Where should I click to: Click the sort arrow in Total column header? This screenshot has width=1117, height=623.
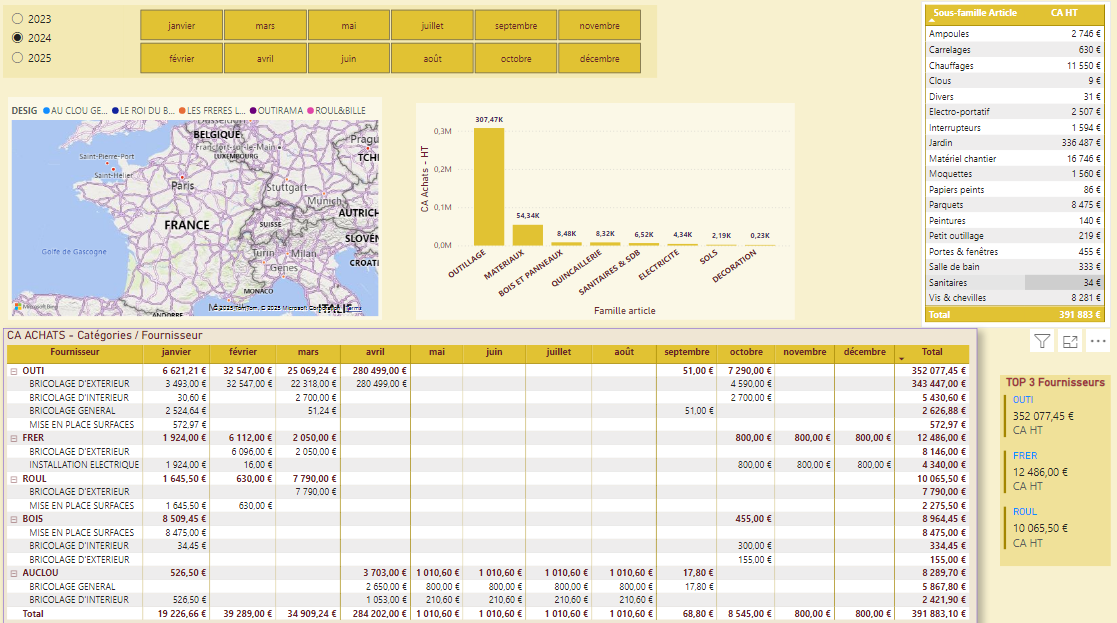(903, 357)
